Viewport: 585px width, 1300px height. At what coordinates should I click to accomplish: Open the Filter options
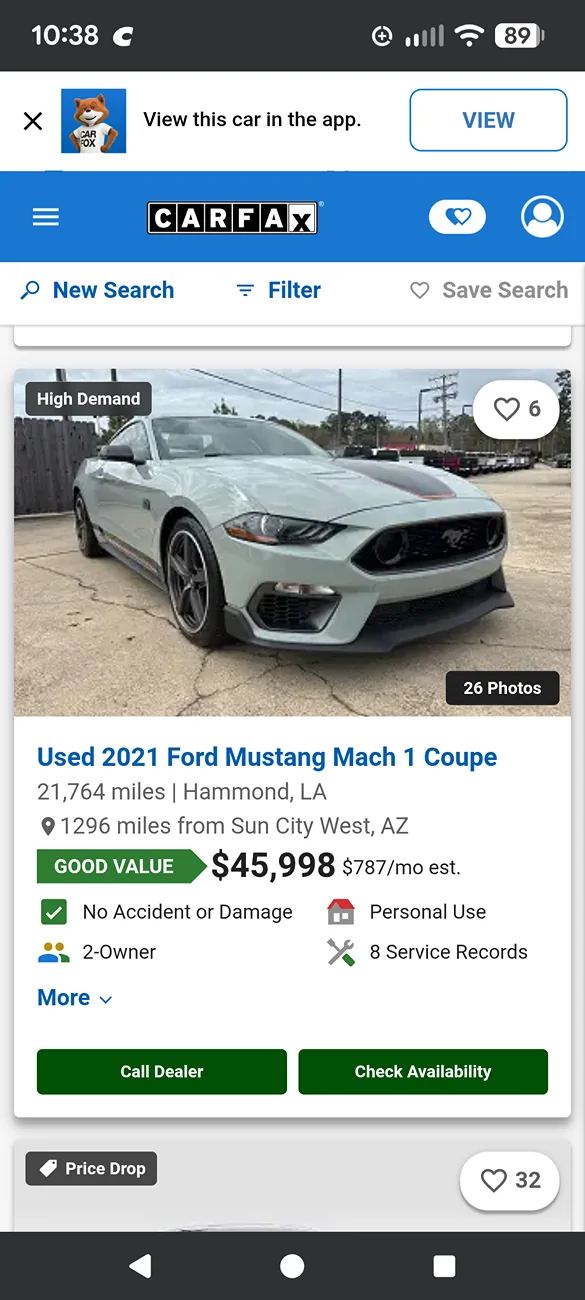coord(278,290)
